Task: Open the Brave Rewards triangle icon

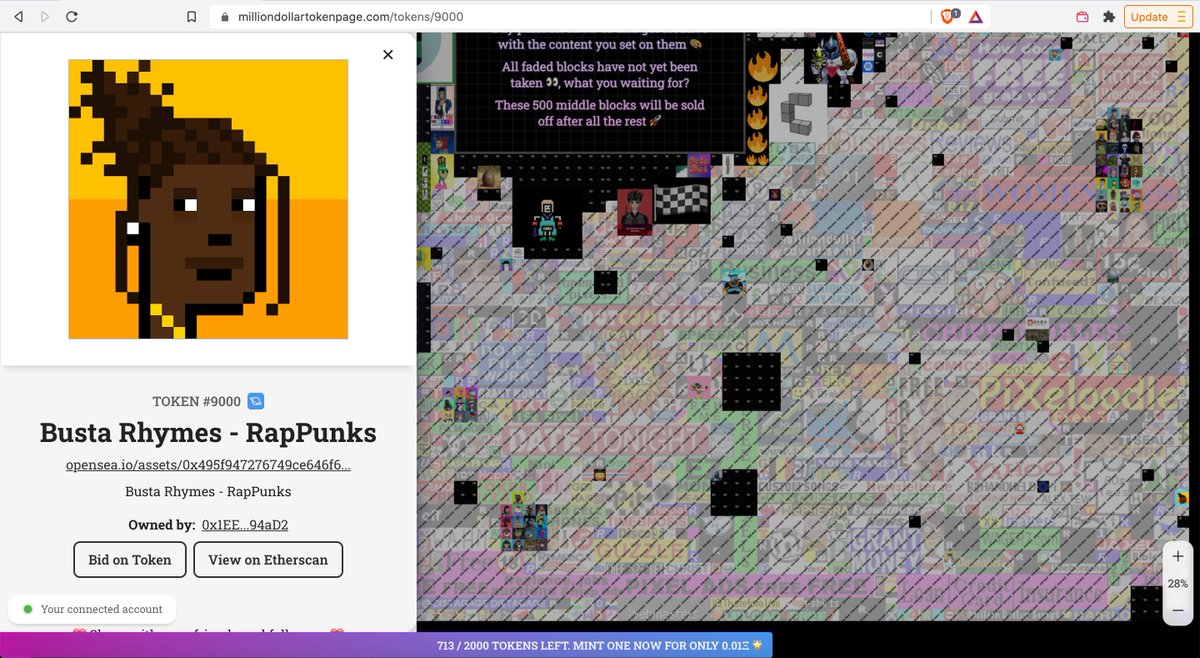Action: pos(975,17)
